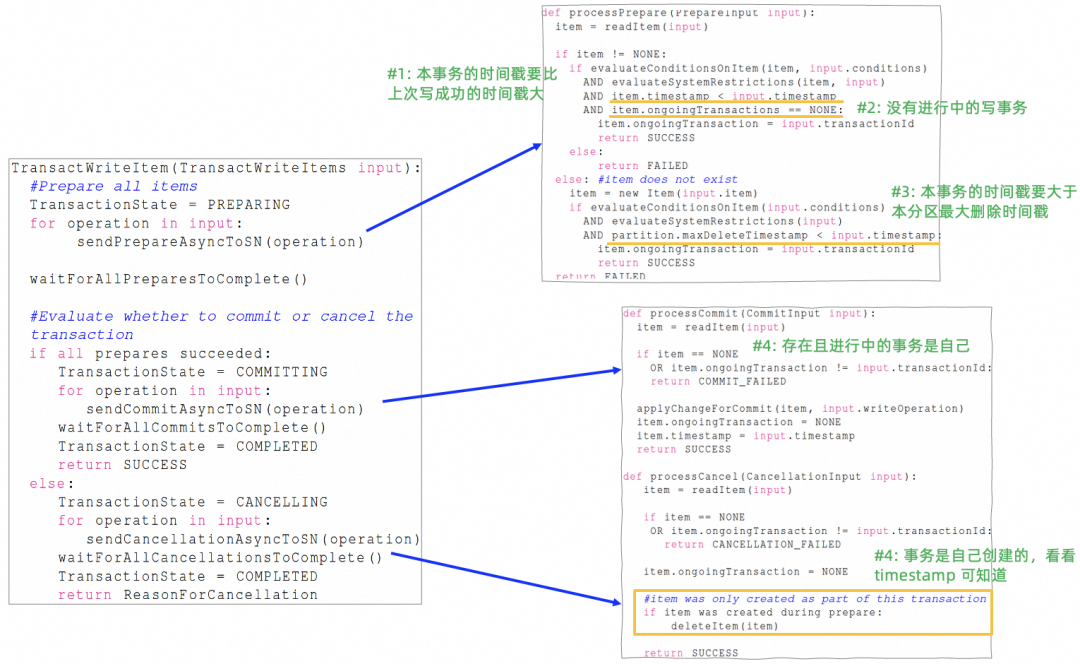
Task: Select '#item was only created as part' comment
Action: click(x=816, y=599)
